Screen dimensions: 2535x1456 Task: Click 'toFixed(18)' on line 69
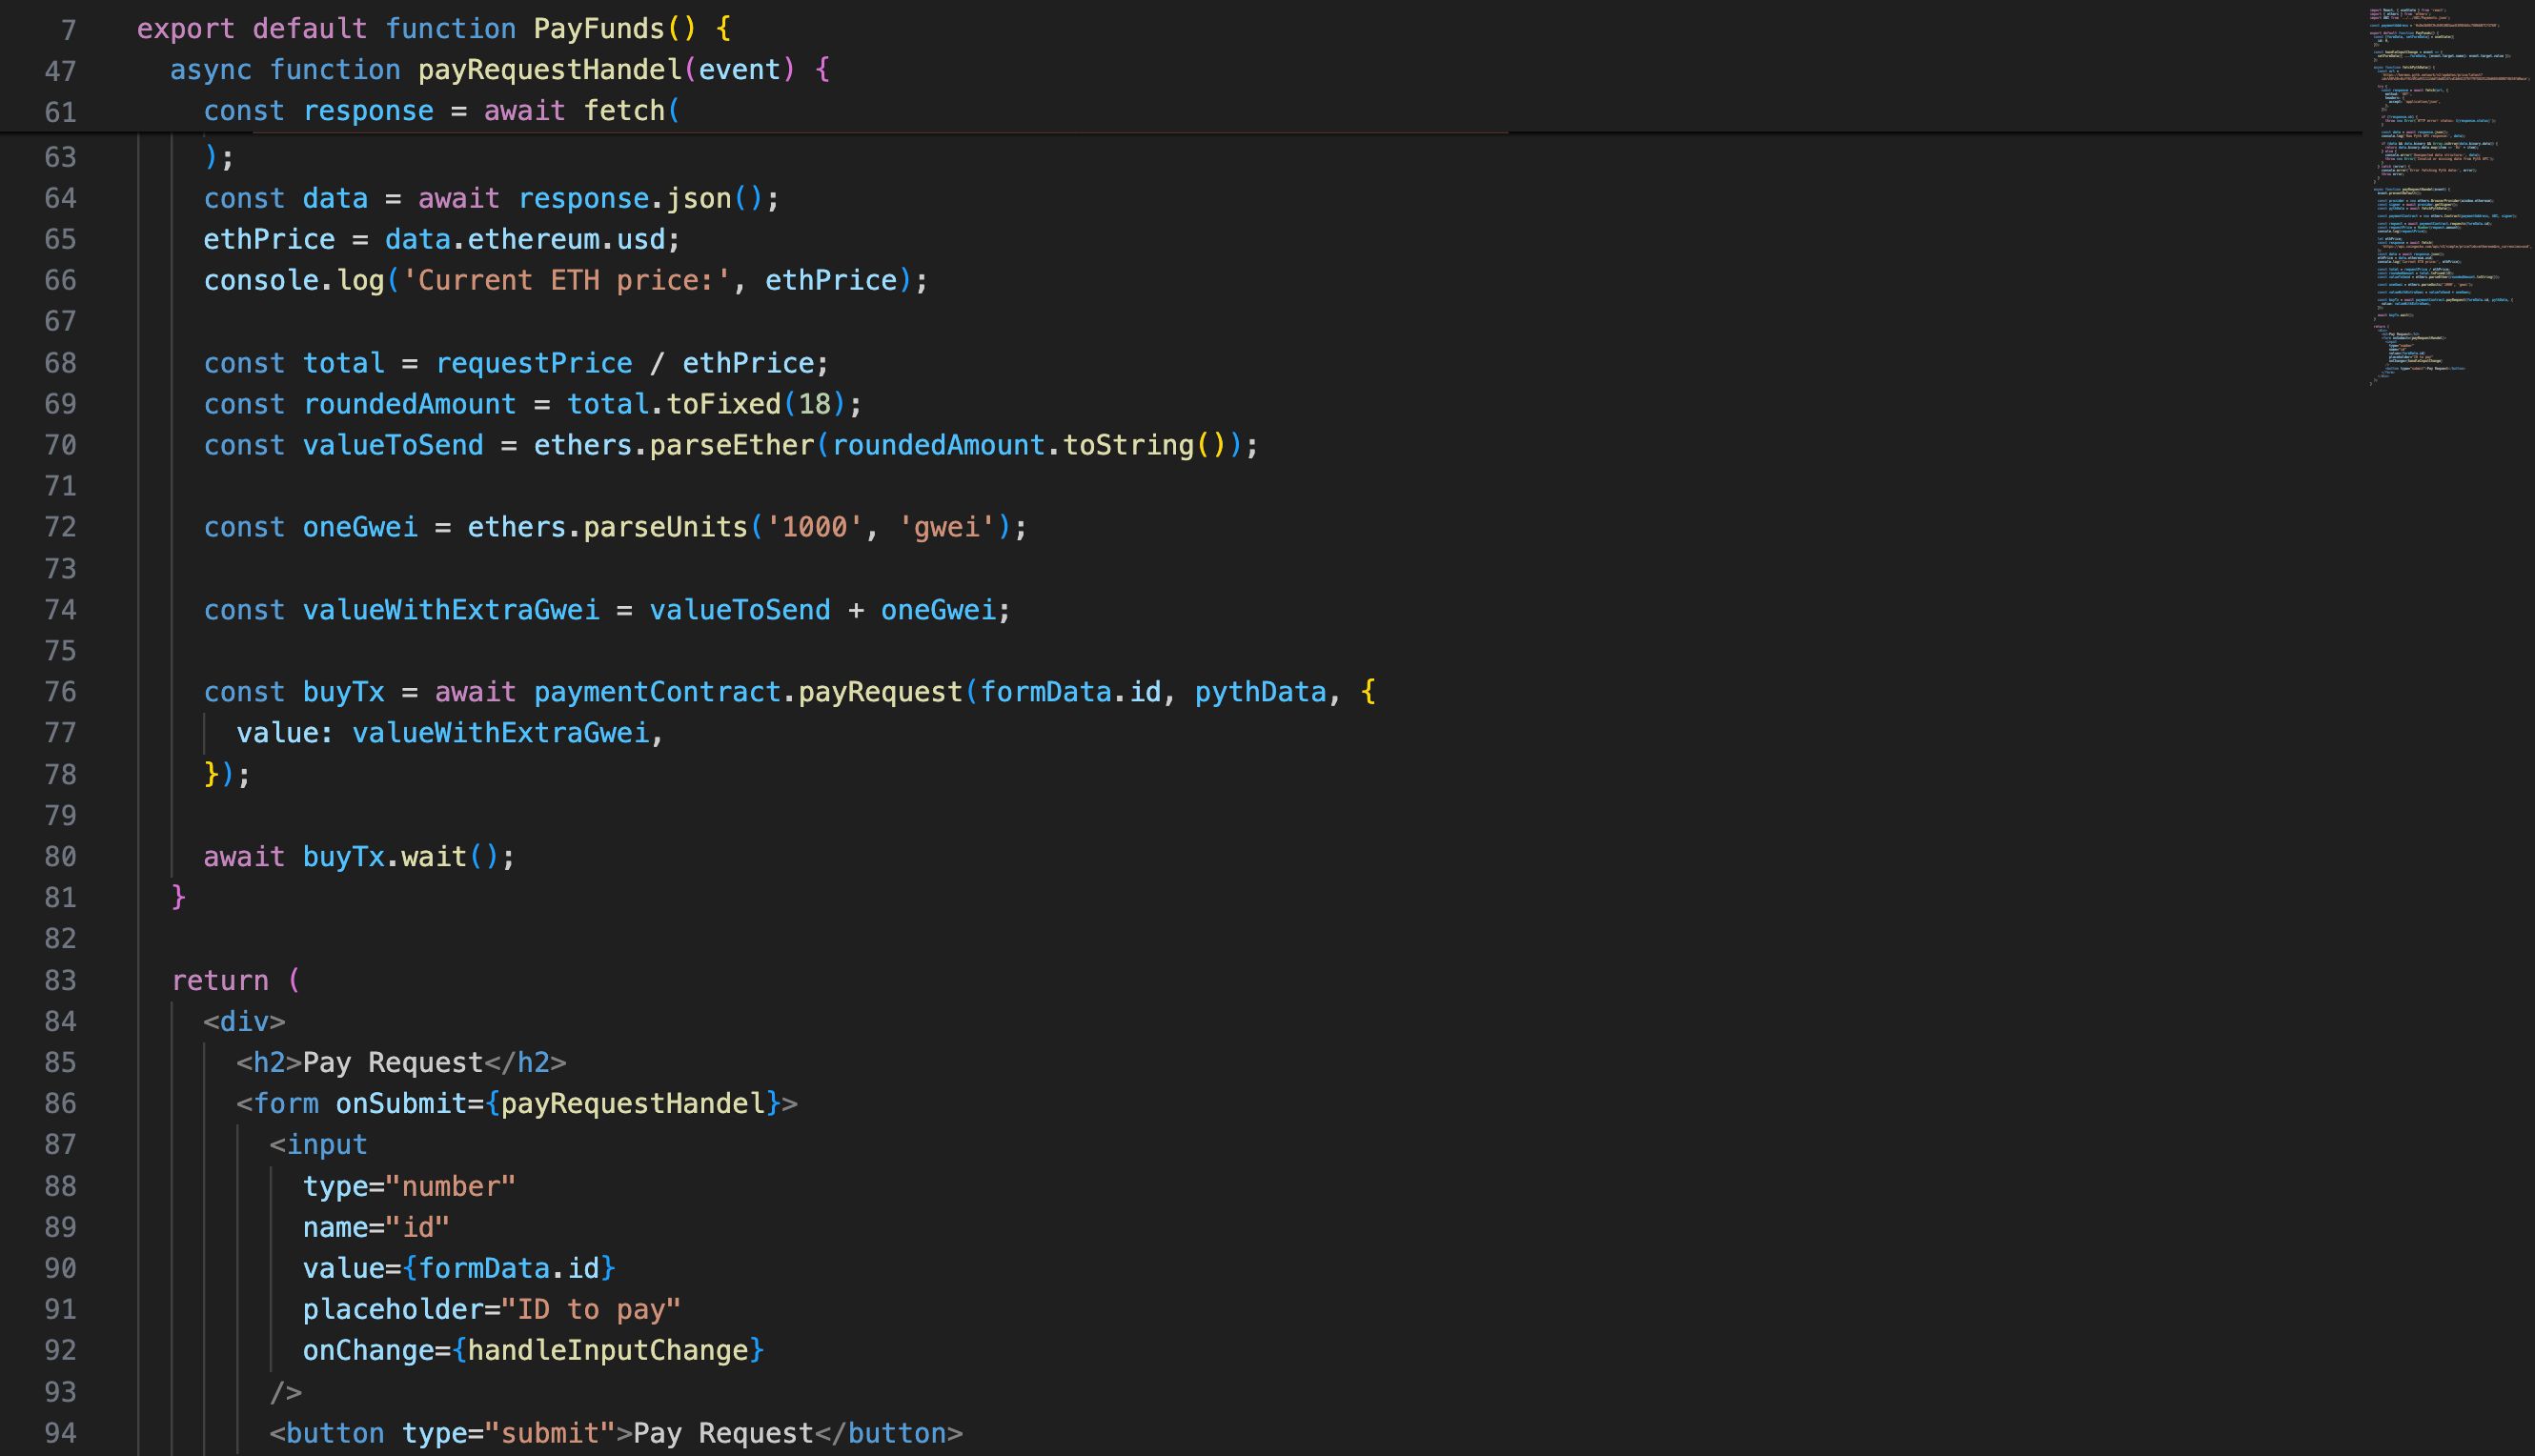pos(756,404)
